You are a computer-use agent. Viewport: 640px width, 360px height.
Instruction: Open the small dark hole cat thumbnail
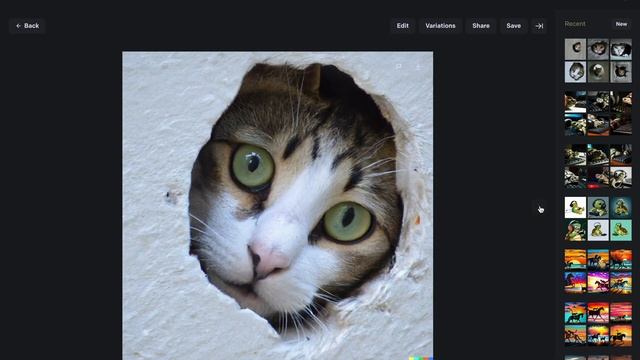[575, 49]
